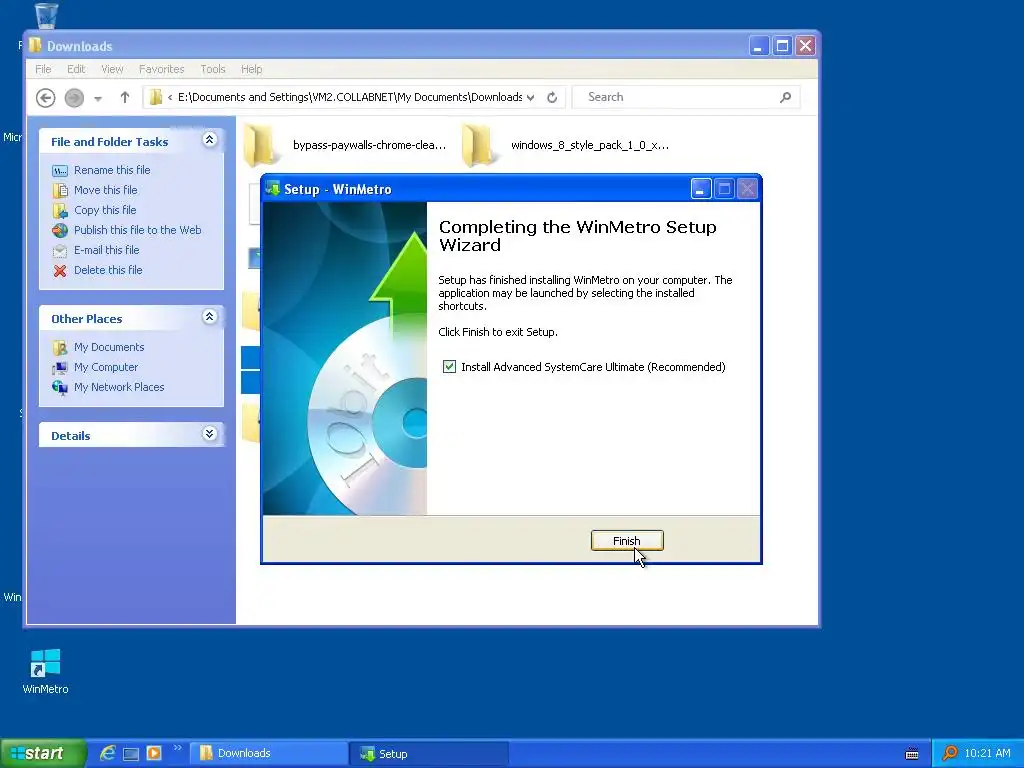Click Publish this file to the Web
This screenshot has height=768, width=1024.
tap(138, 230)
